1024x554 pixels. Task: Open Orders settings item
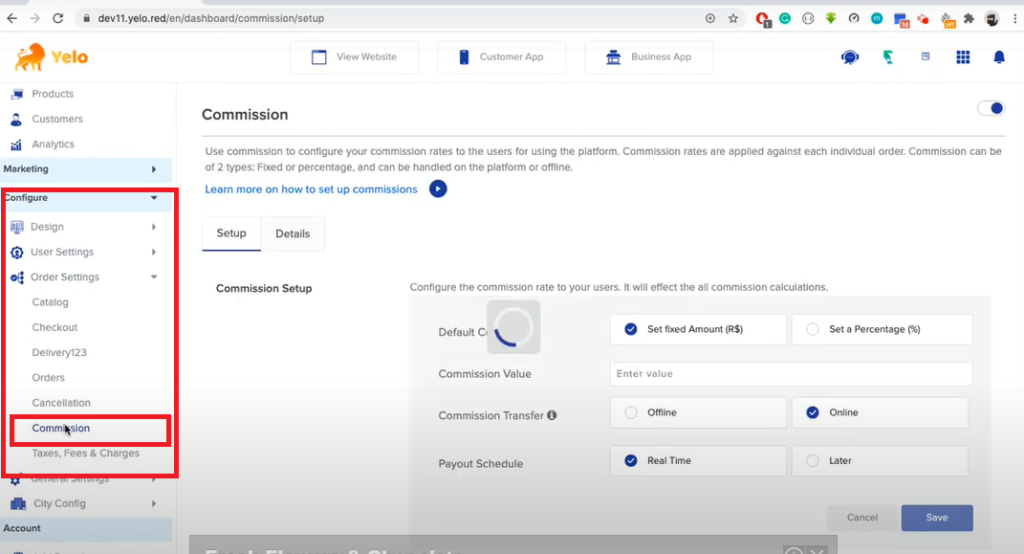tap(48, 378)
